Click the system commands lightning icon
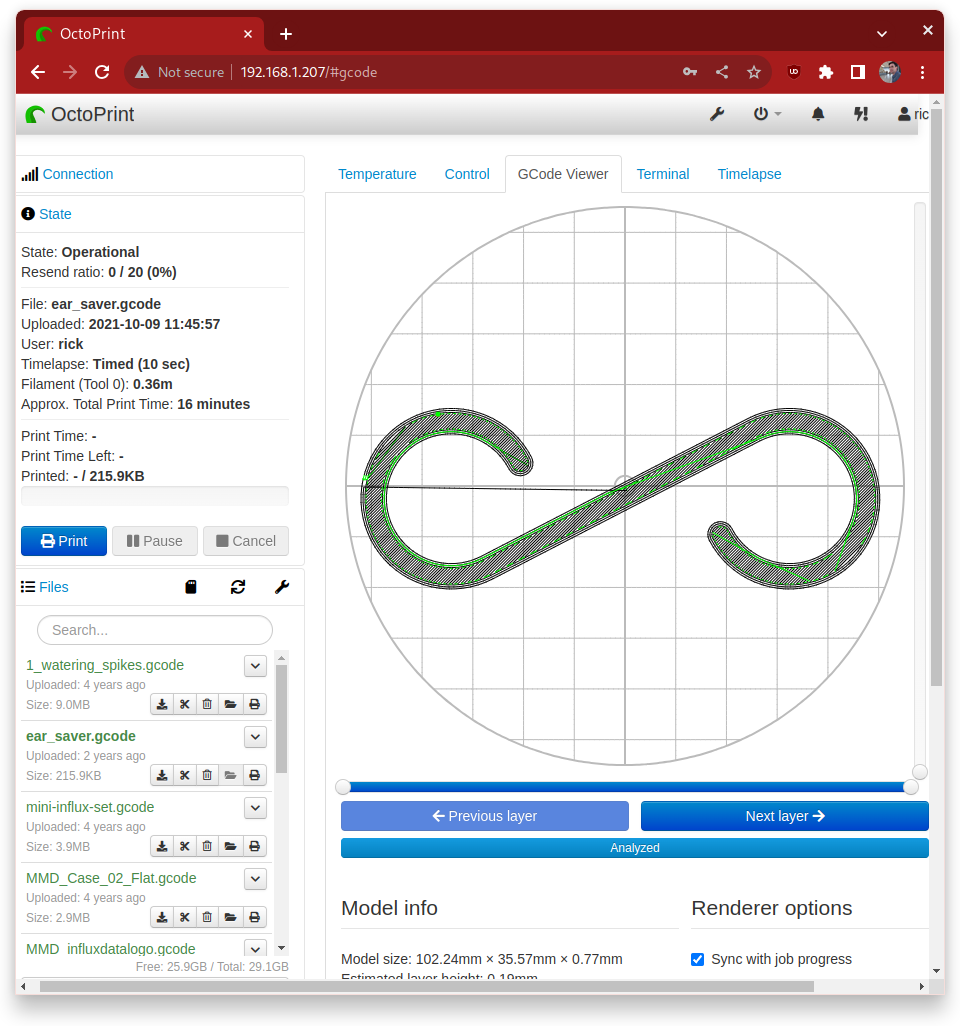 click(x=861, y=114)
